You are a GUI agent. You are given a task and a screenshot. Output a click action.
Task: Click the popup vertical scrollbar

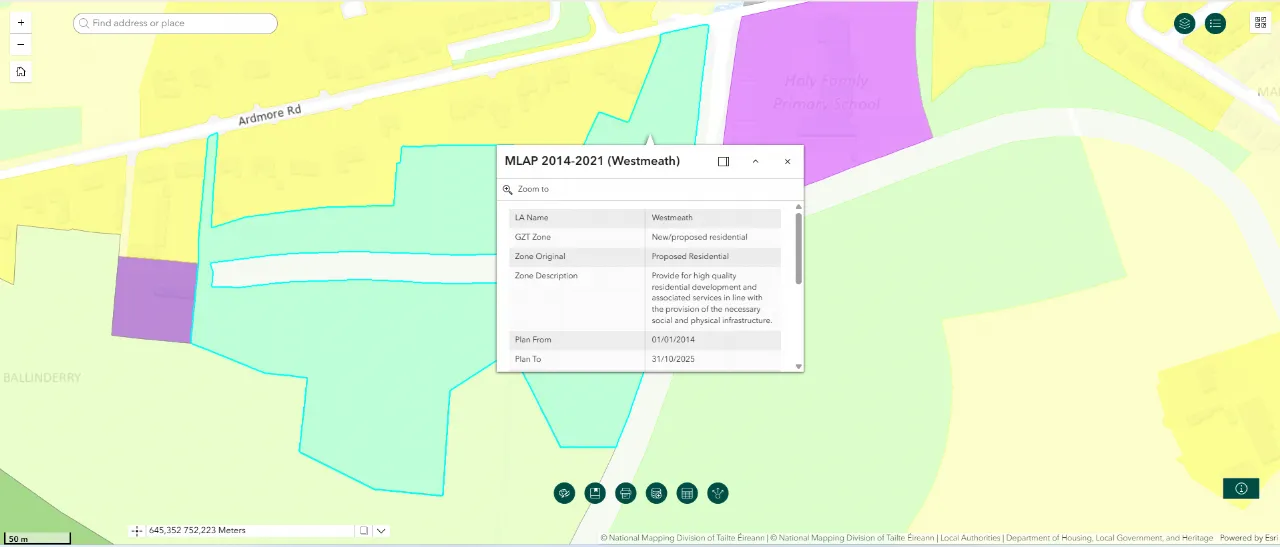[798, 247]
